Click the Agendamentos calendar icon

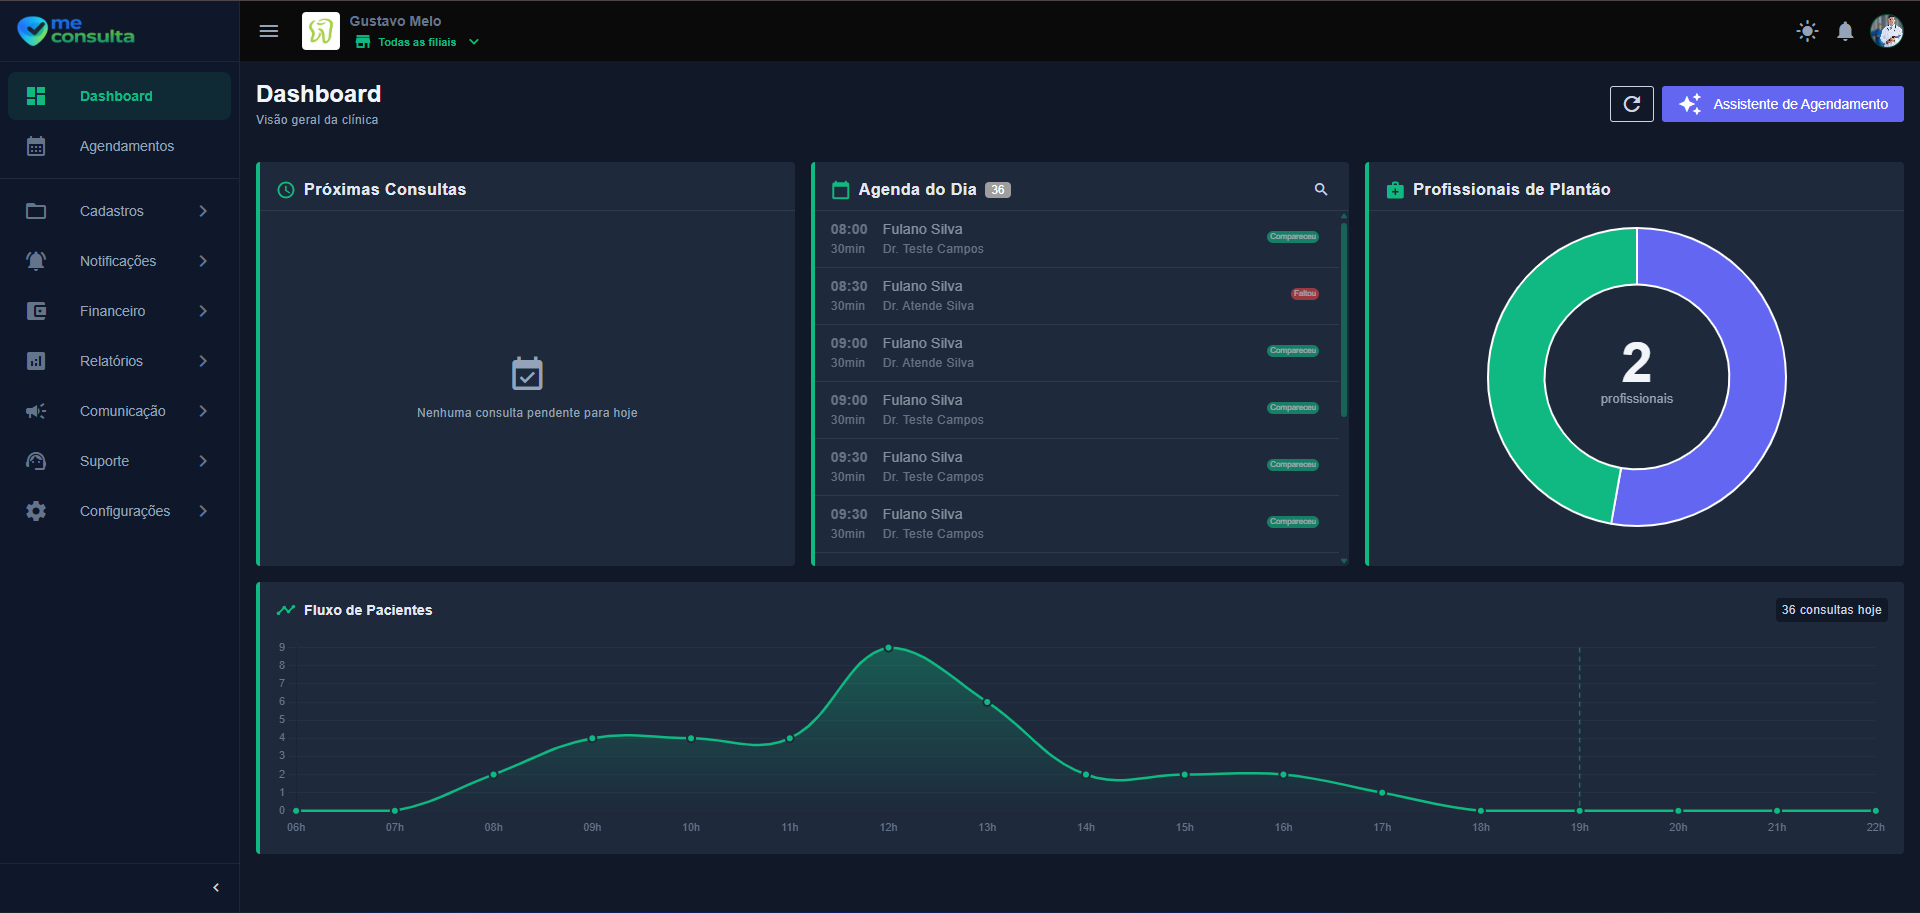pyautogui.click(x=36, y=146)
